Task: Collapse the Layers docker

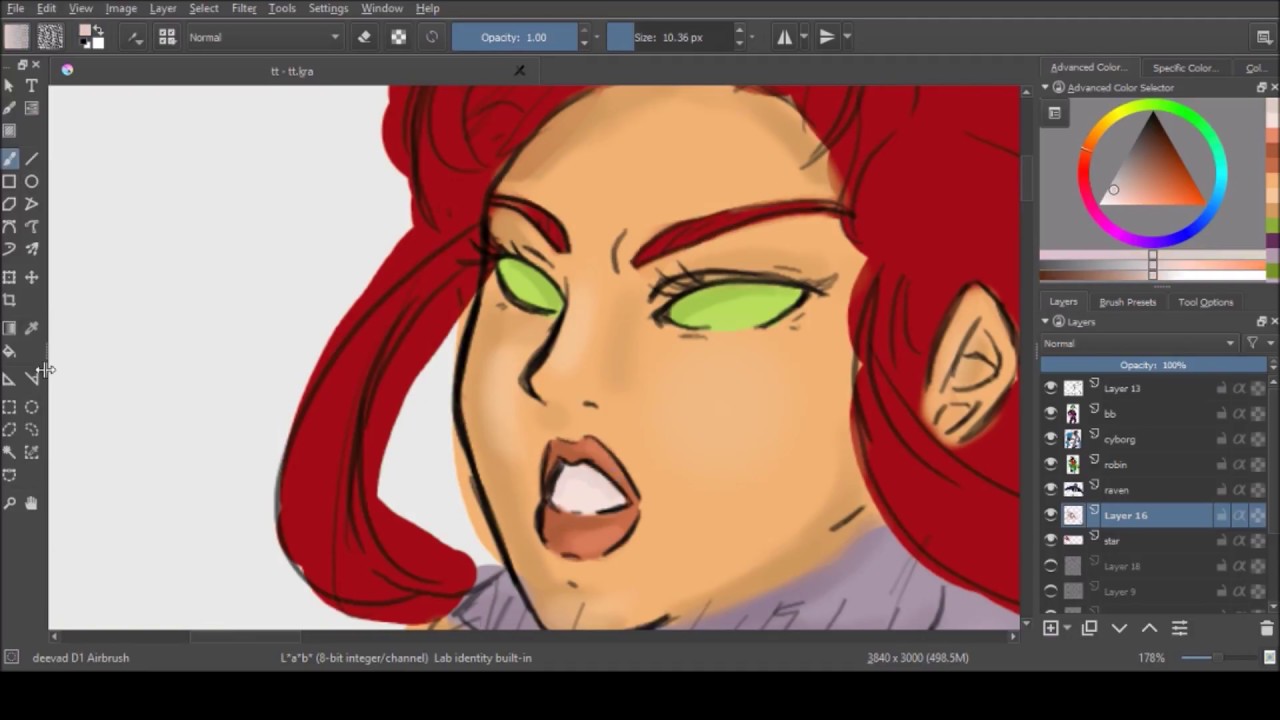Action: click(1045, 322)
